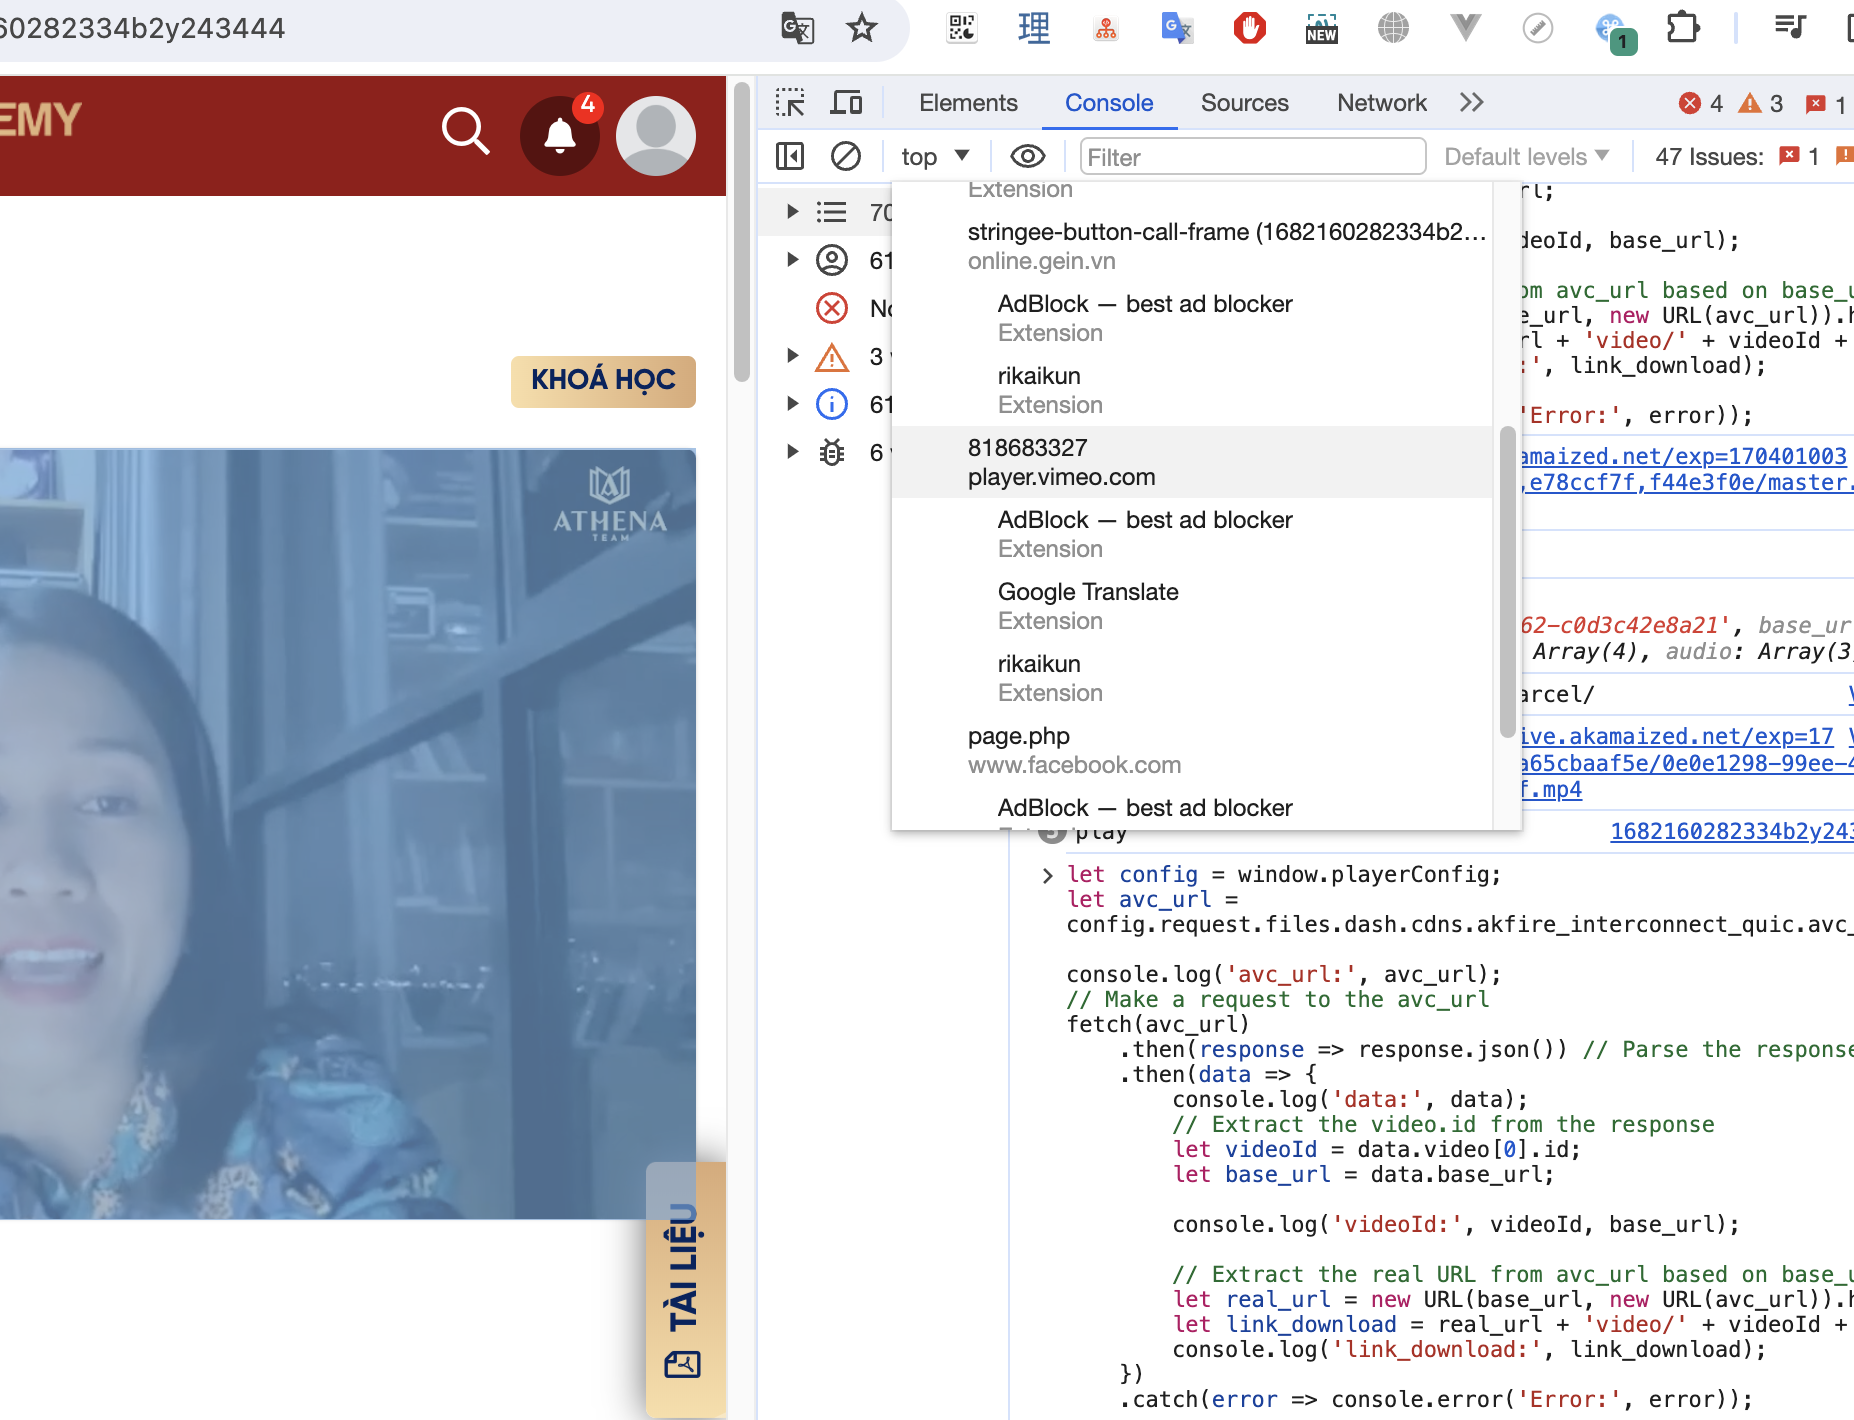Create a live expression with the eye icon
Image resolution: width=1854 pixels, height=1420 pixels.
1028,156
